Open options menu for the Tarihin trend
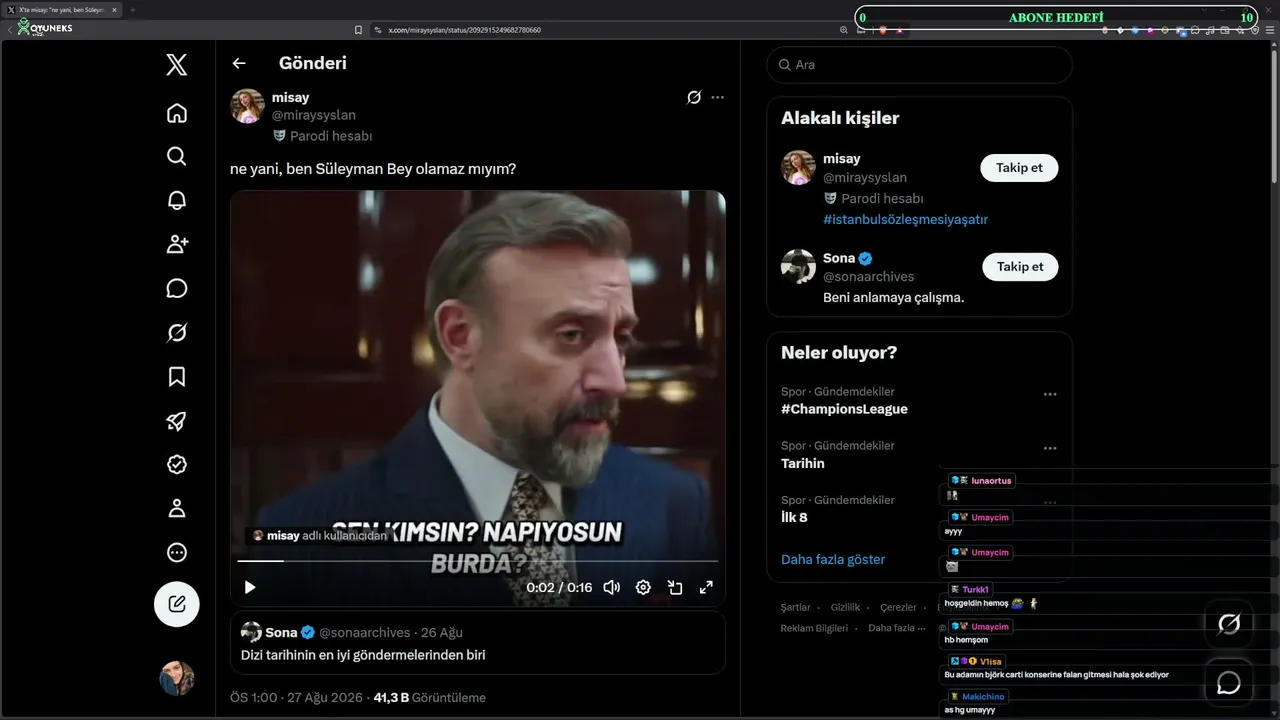This screenshot has width=1280, height=720. coord(1050,448)
